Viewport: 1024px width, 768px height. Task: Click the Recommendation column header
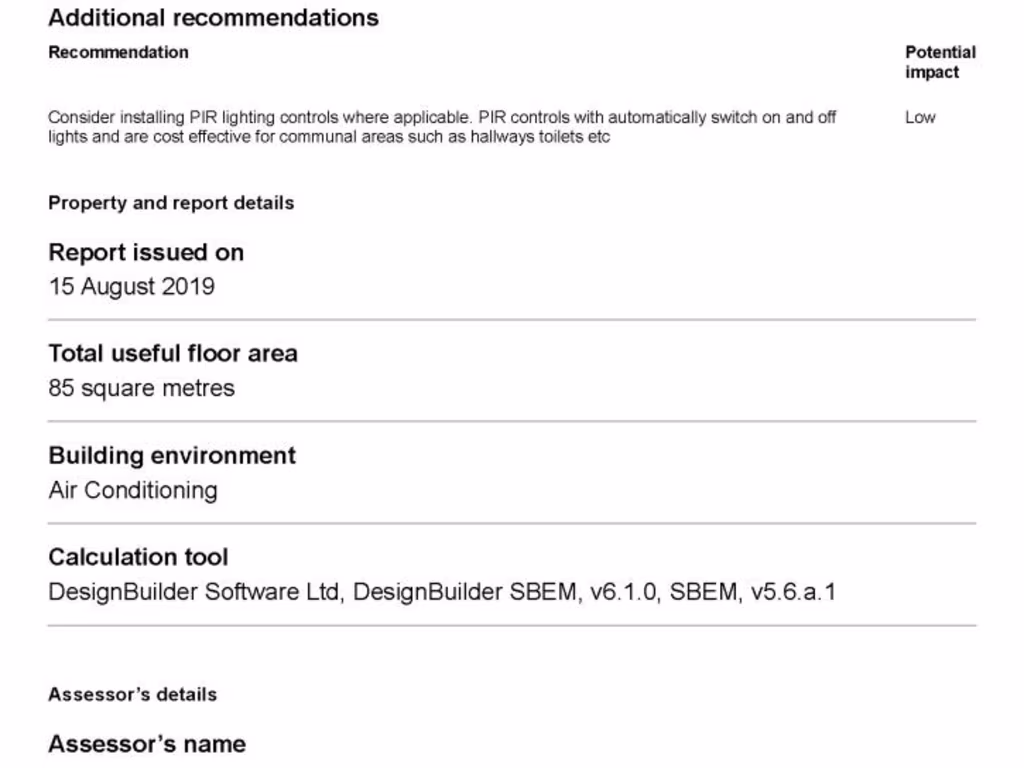[x=118, y=52]
